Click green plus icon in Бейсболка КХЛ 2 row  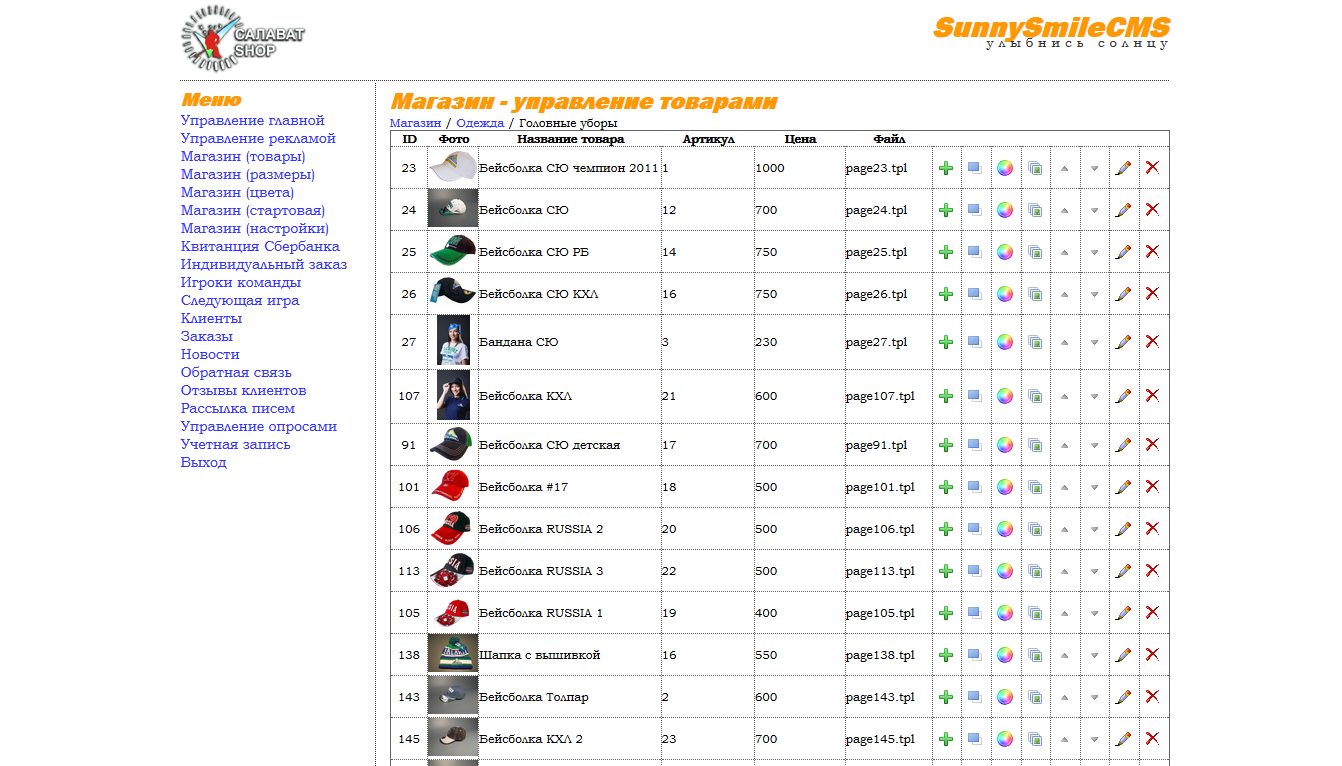pos(946,739)
